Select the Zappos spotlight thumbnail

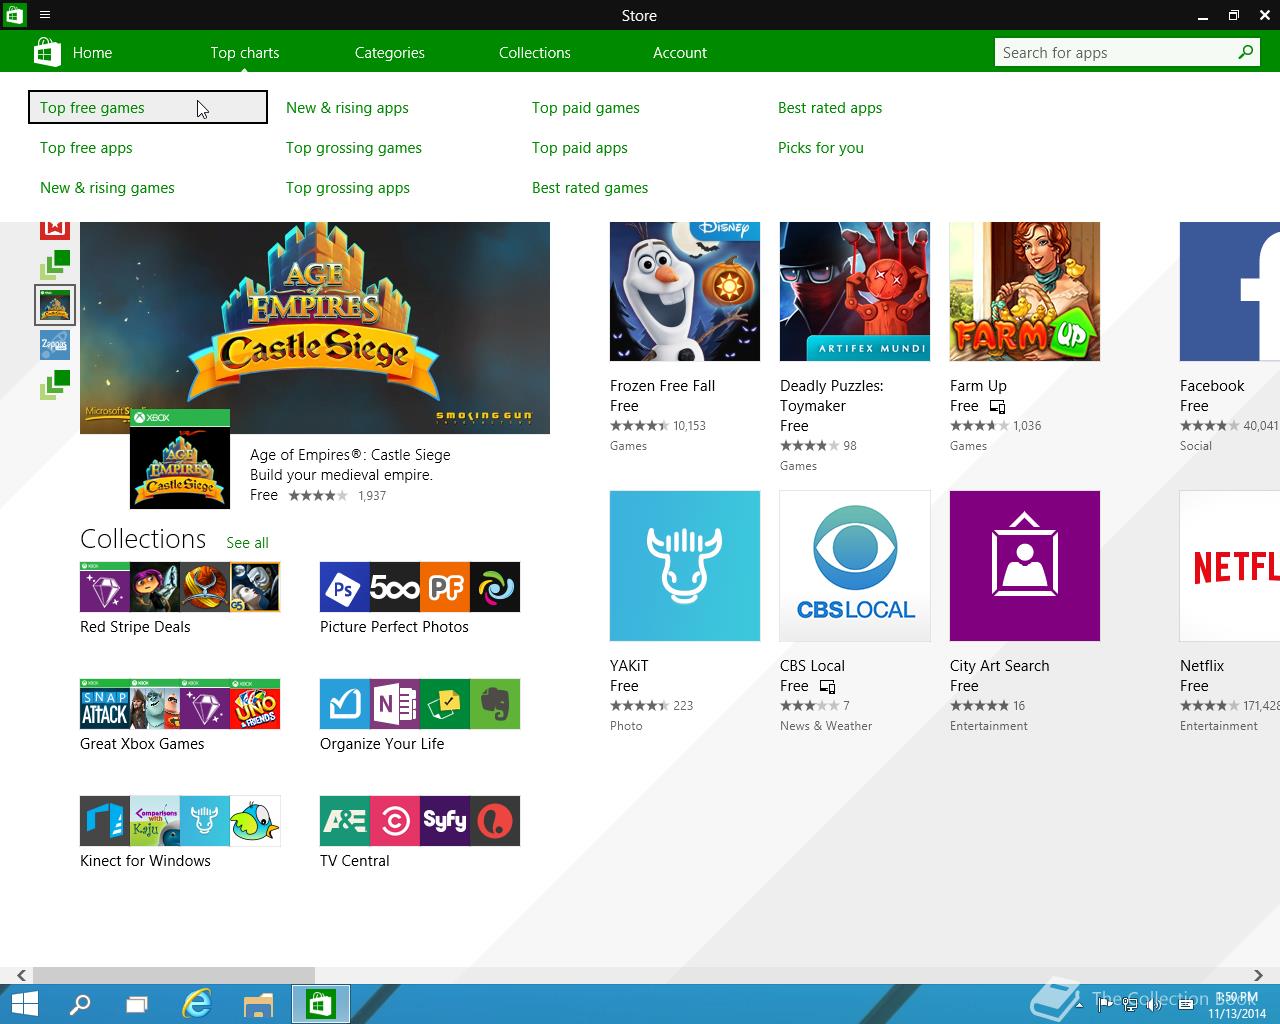[x=55, y=345]
